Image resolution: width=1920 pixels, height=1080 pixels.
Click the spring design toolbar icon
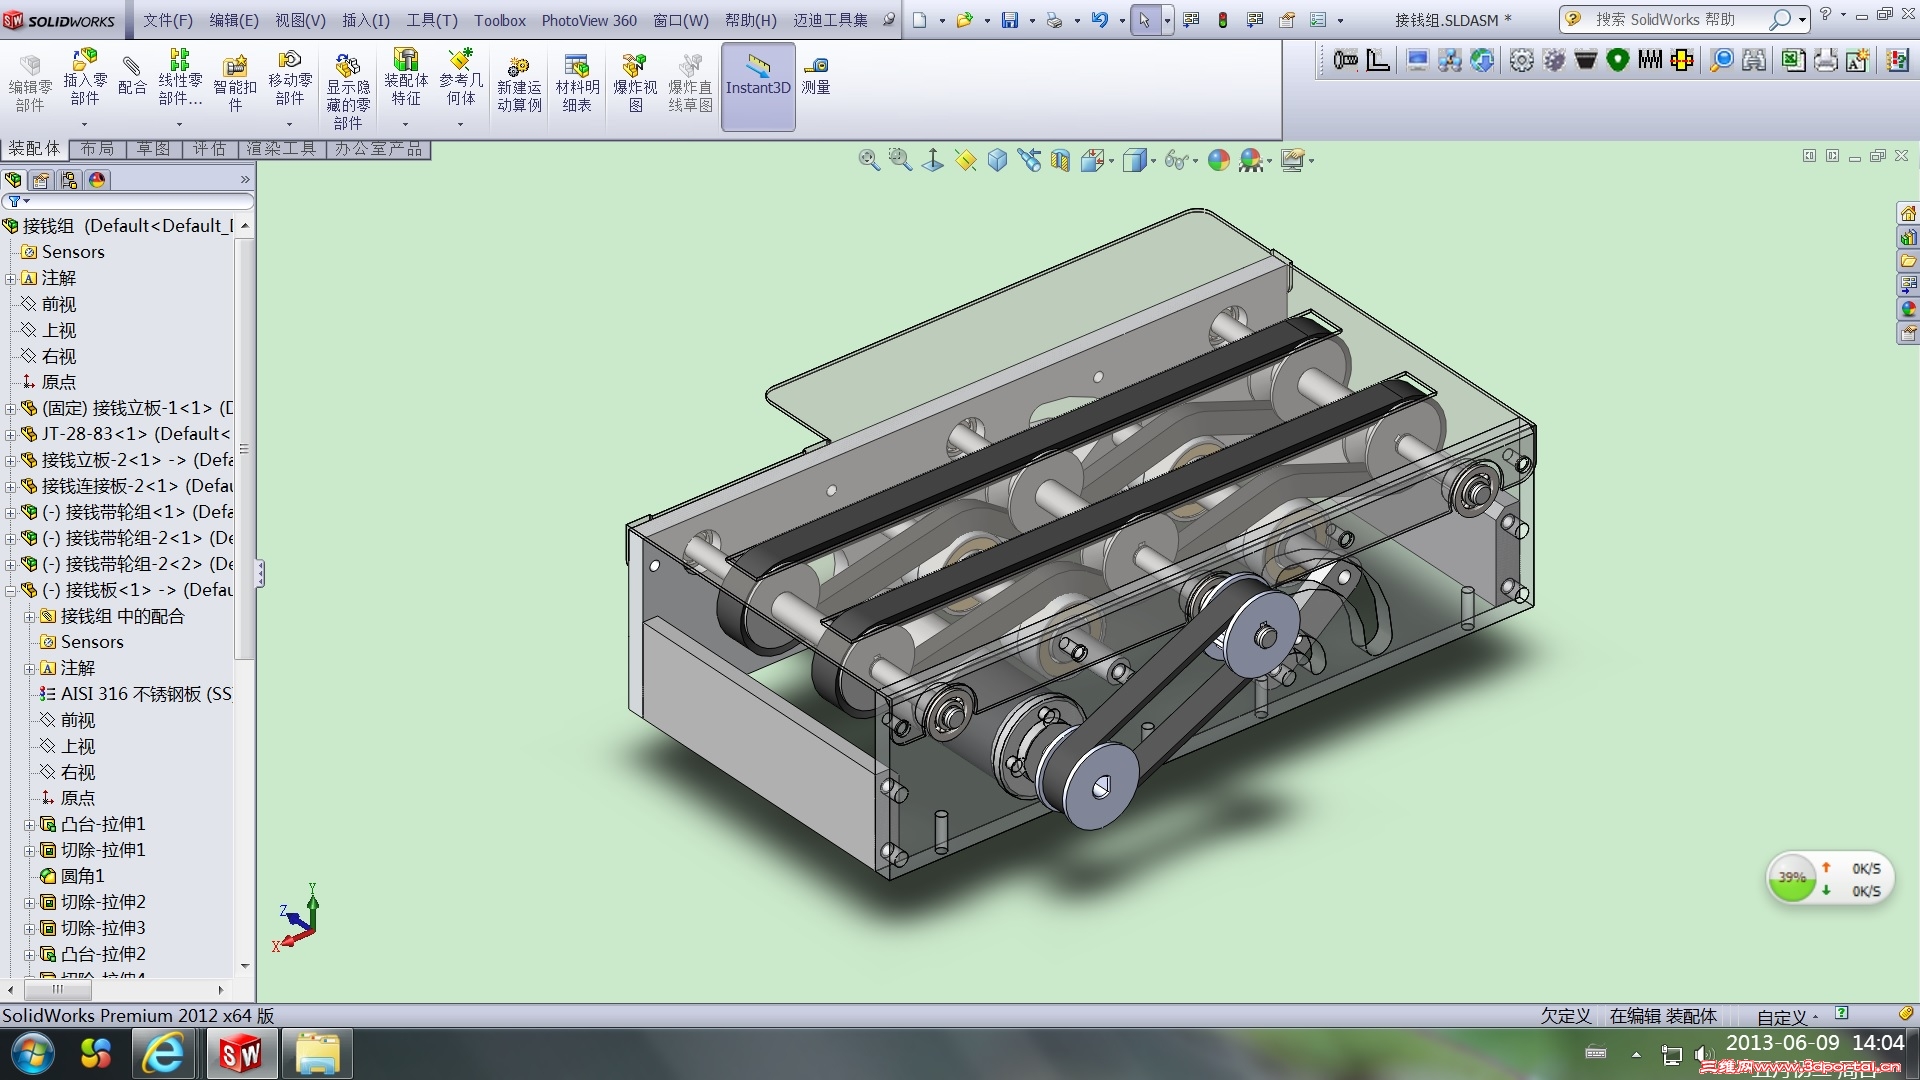[1650, 60]
